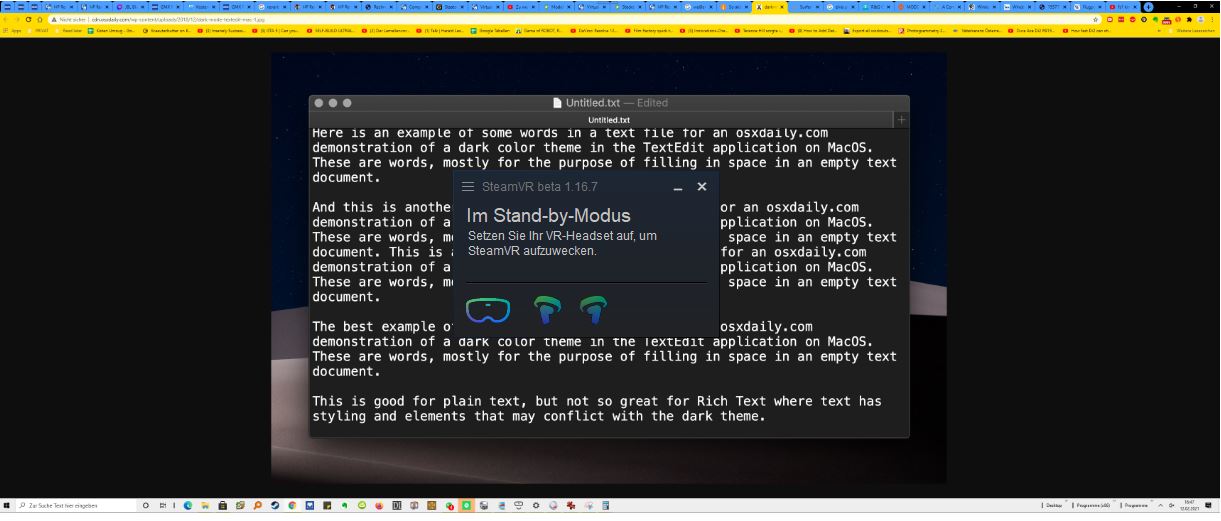This screenshot has width=1221, height=521.
Task: Bookmark this page with the star icon
Action: coord(1095,19)
